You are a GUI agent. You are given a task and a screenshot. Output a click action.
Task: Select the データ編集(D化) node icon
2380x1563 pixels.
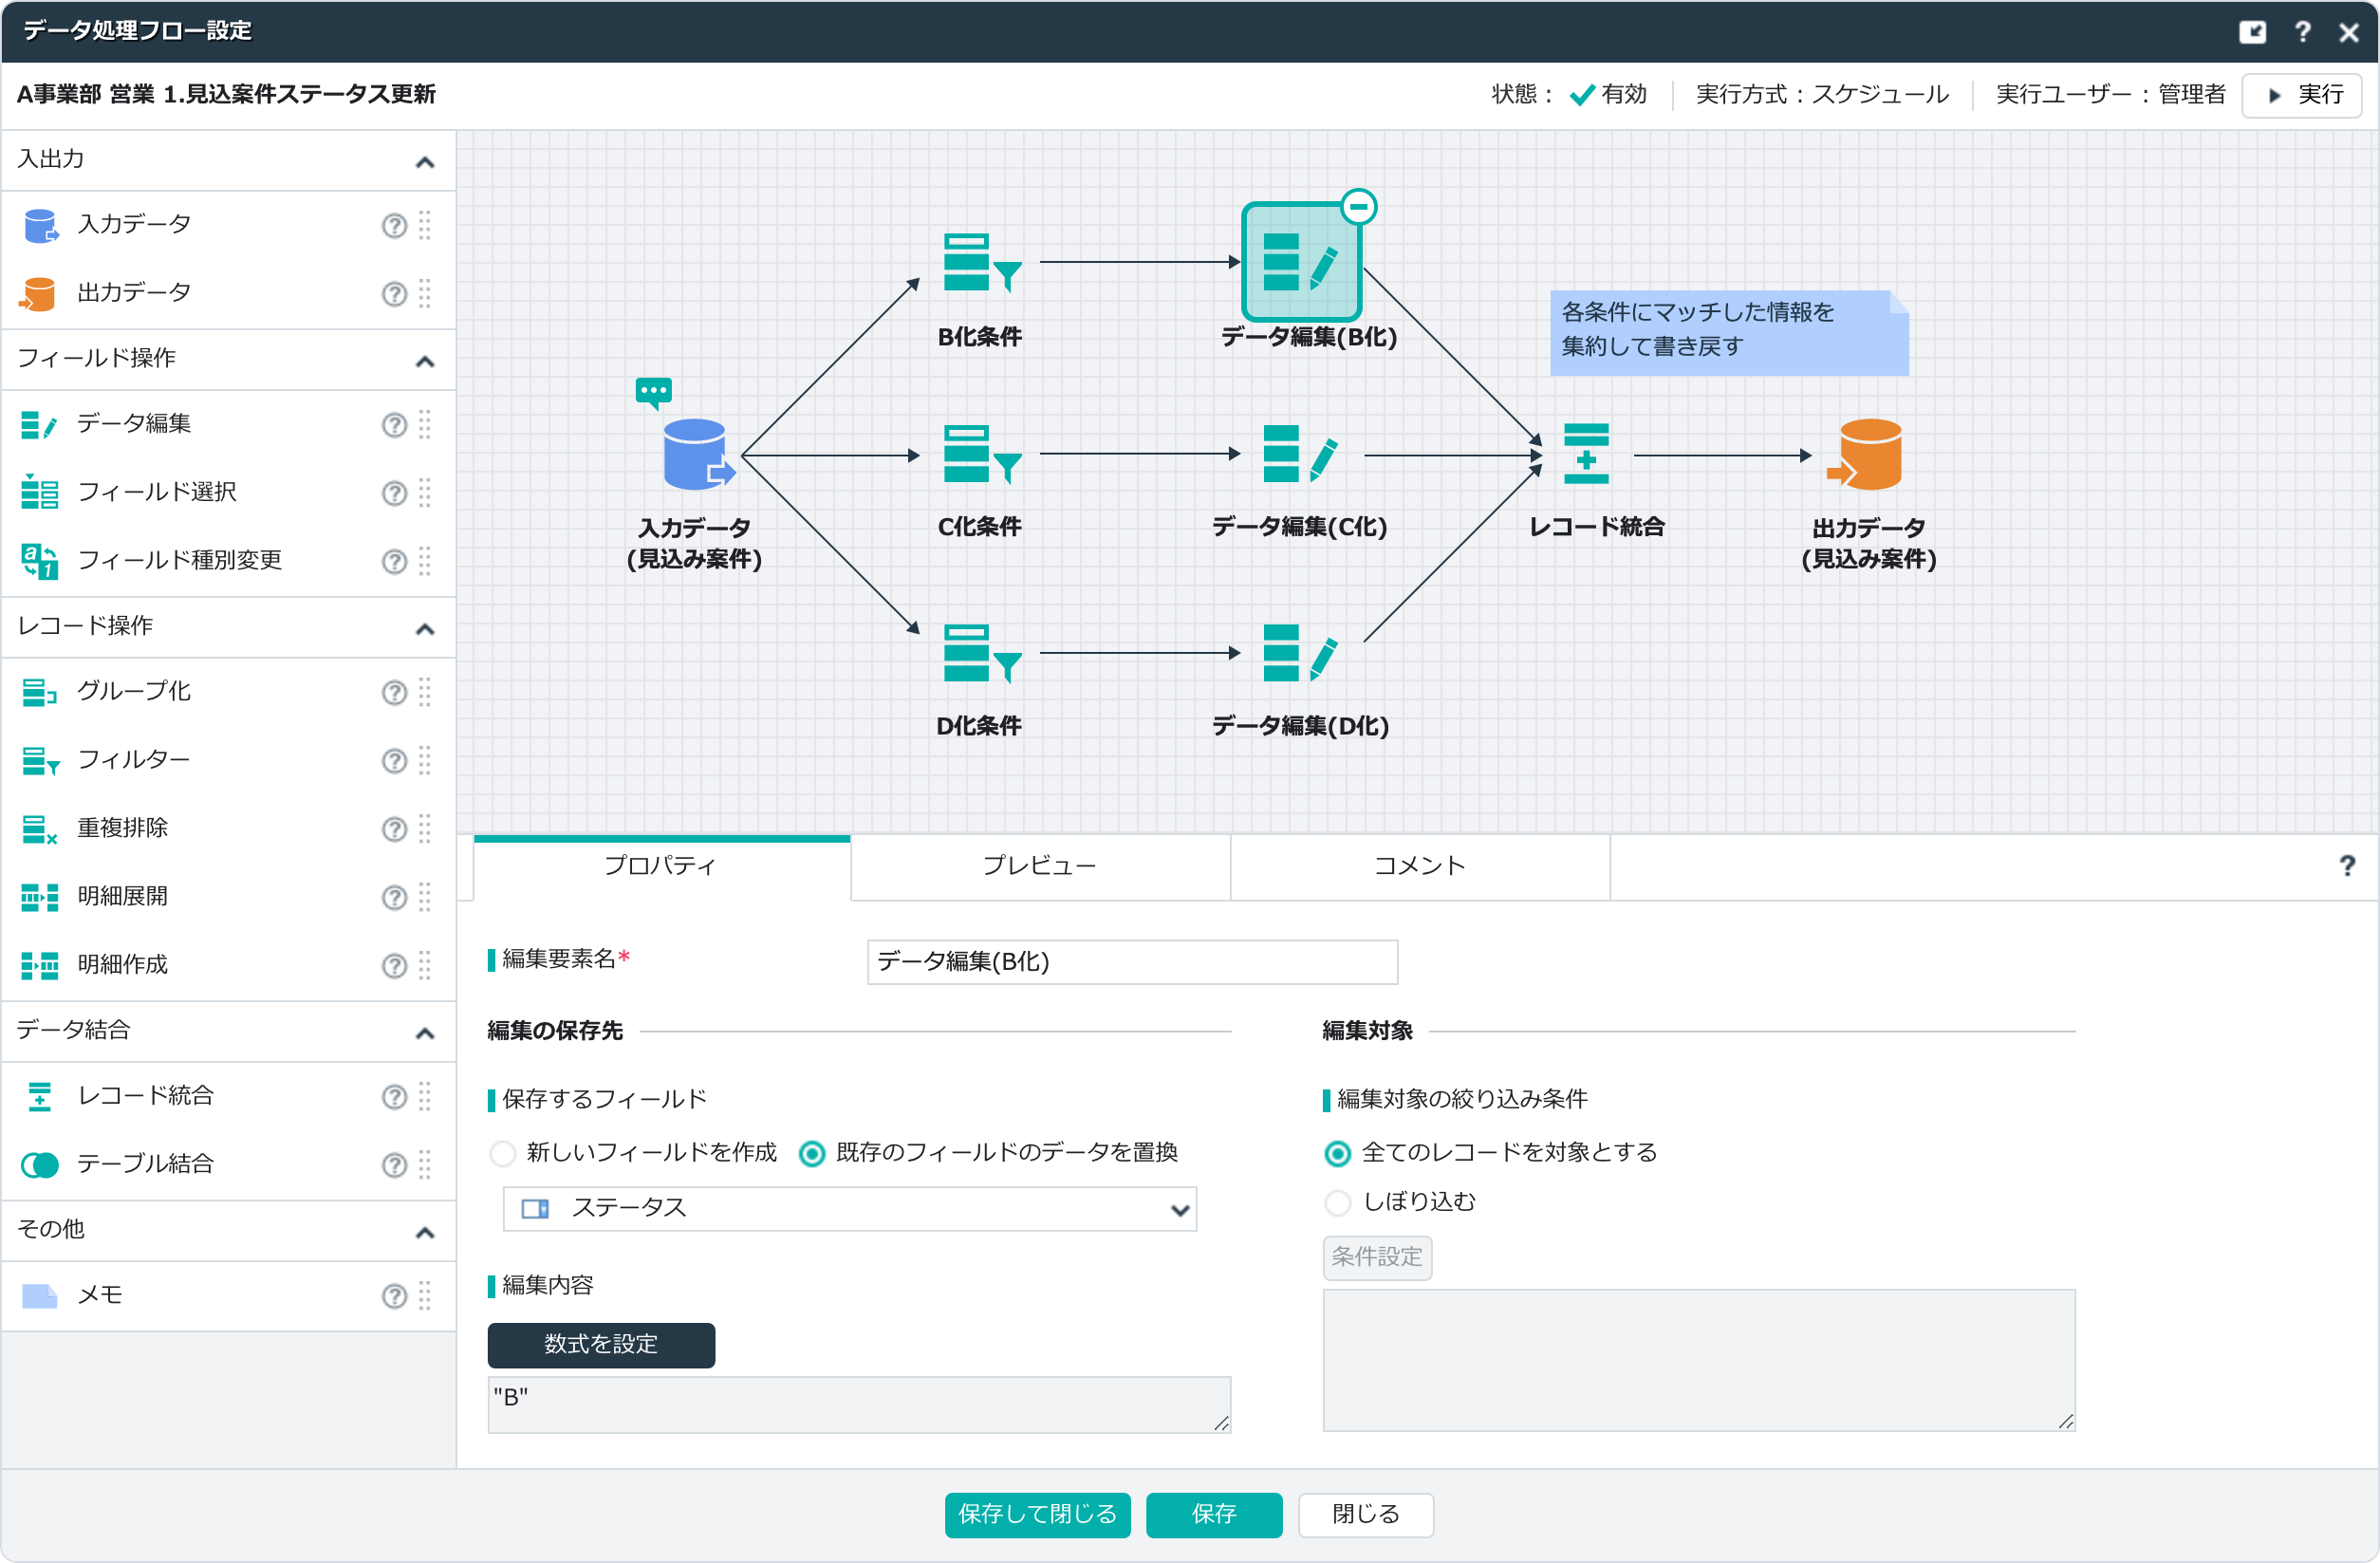(1299, 654)
